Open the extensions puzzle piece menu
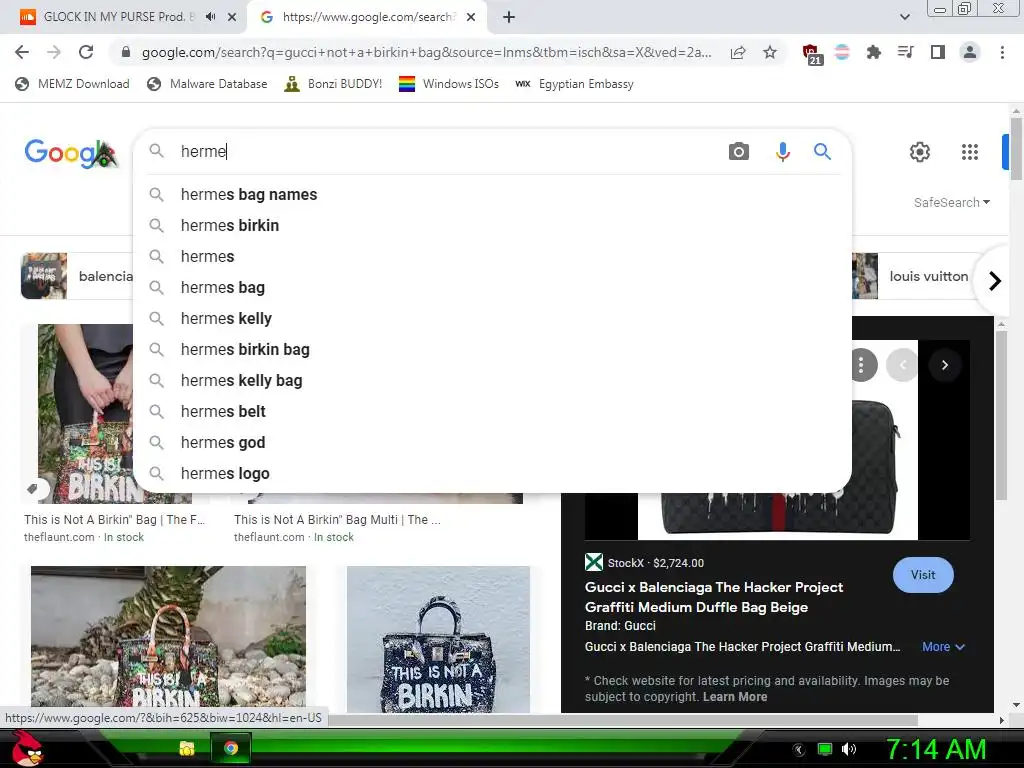1024x768 pixels. [873, 52]
